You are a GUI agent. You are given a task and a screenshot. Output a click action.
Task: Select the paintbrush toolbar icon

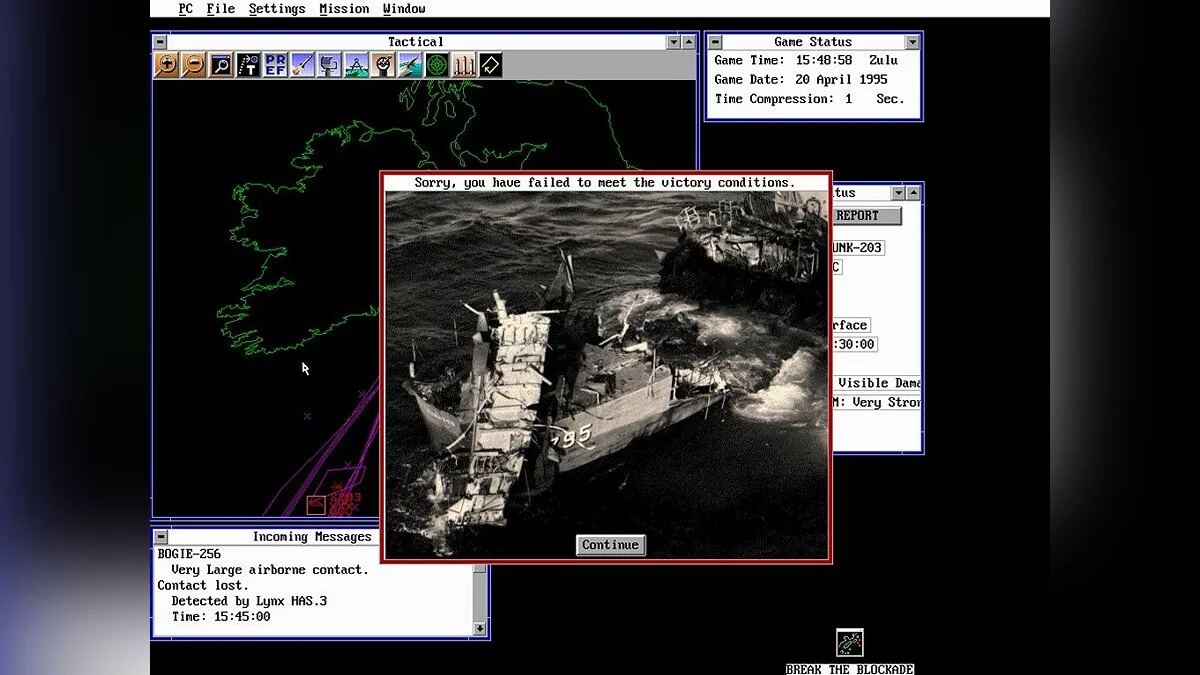click(x=302, y=64)
